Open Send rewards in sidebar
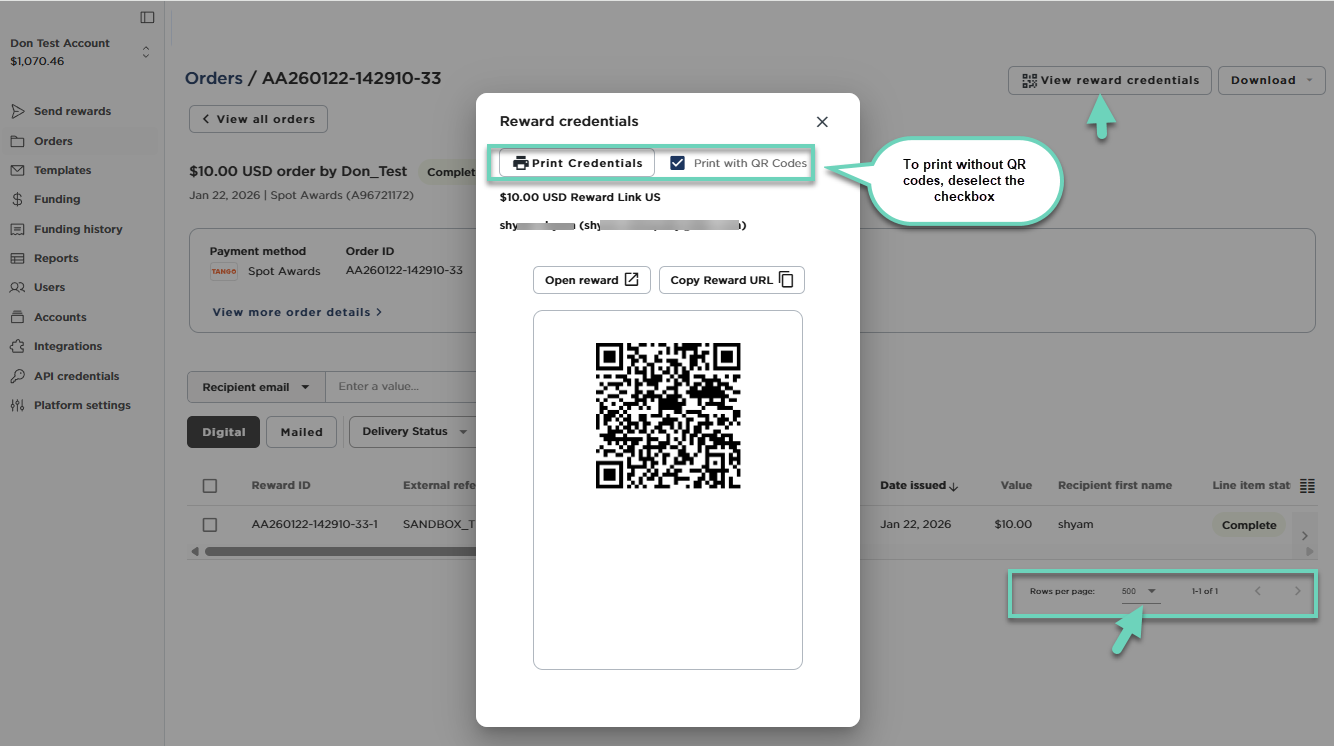Viewport: 1334px width, 746px height. click(x=72, y=111)
